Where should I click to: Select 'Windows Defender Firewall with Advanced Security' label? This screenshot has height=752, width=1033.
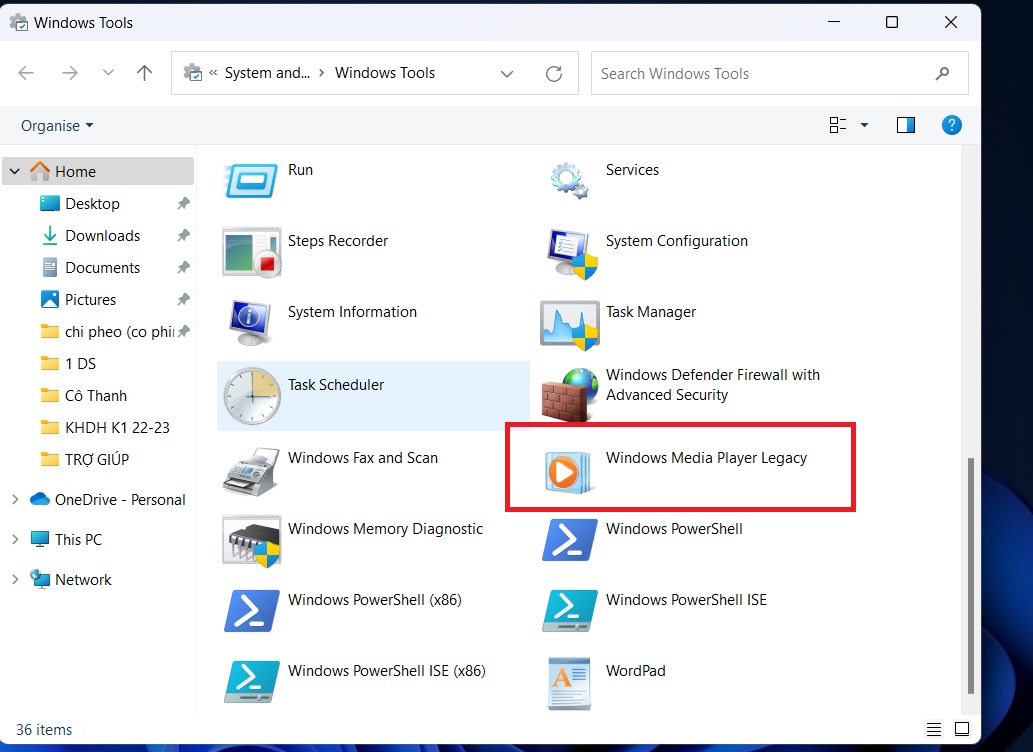713,385
